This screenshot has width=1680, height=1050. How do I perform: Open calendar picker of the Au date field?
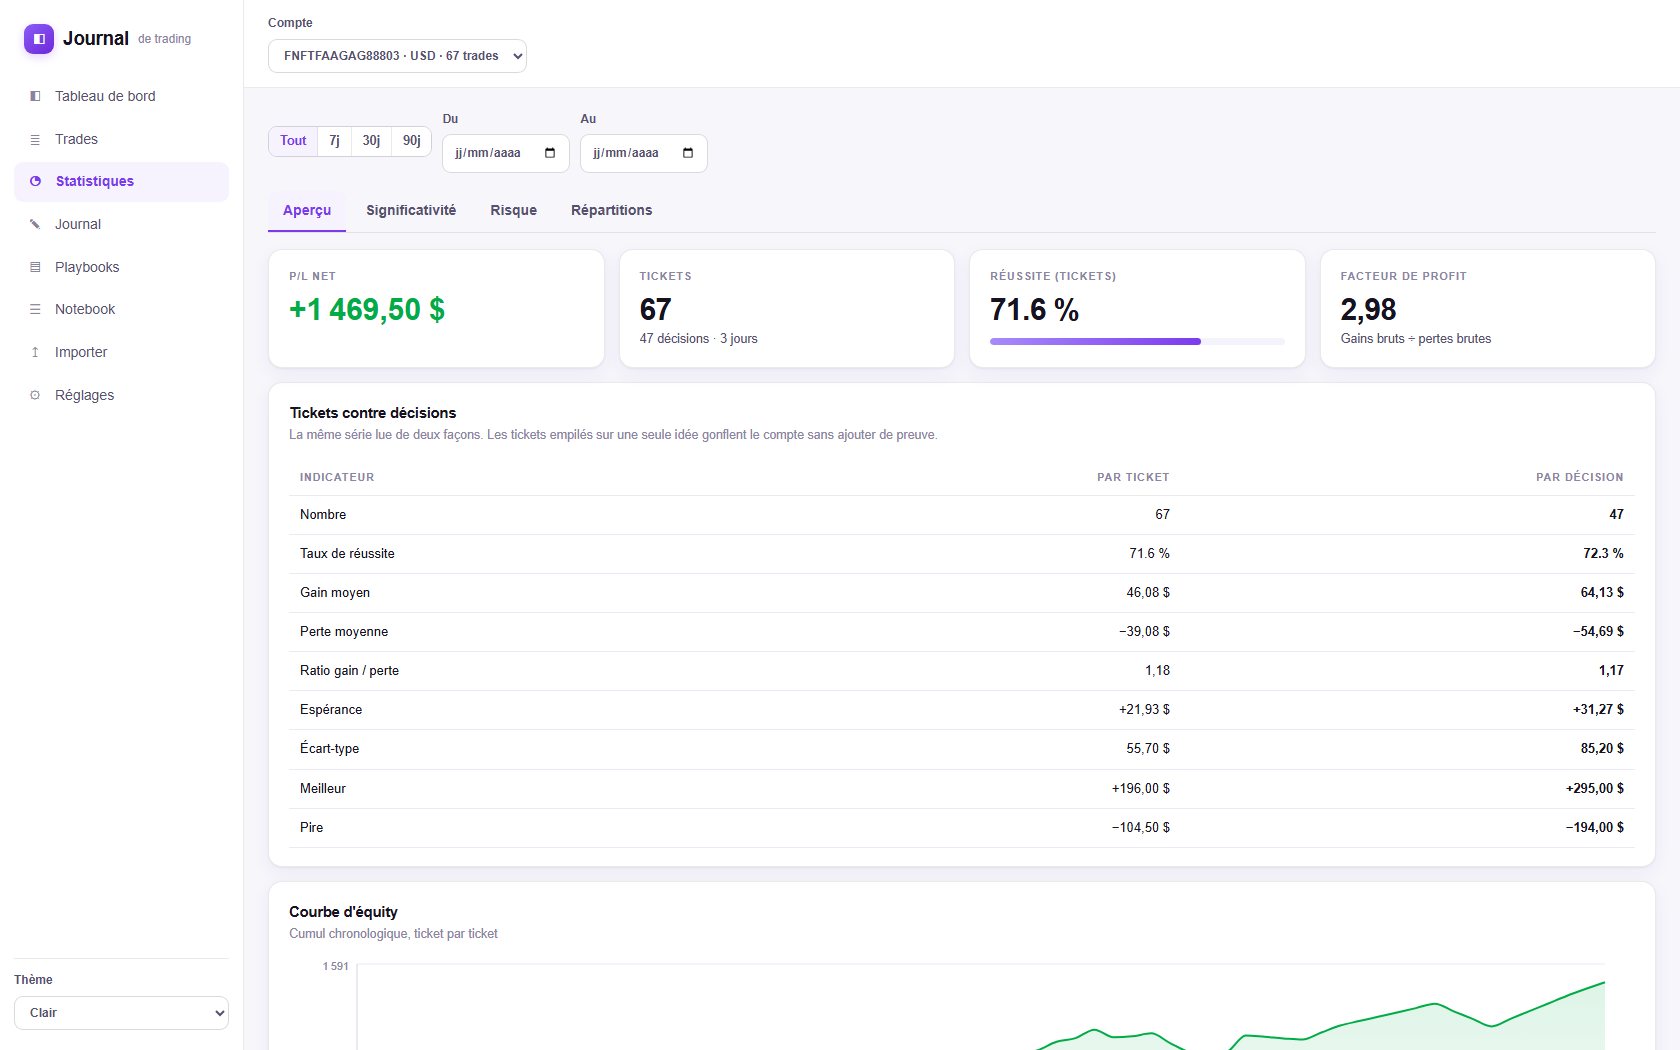(688, 153)
